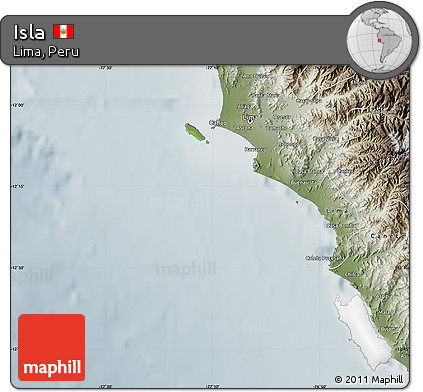The width and height of the screenshot is (423, 392).
Task: Click the 12°15' latitude label
Action: point(18,186)
